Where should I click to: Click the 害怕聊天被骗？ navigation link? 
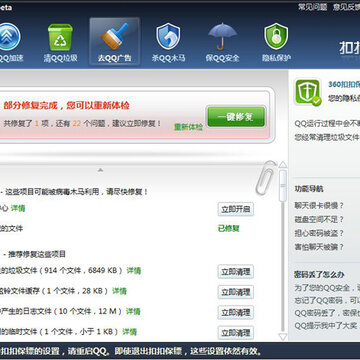319,247
